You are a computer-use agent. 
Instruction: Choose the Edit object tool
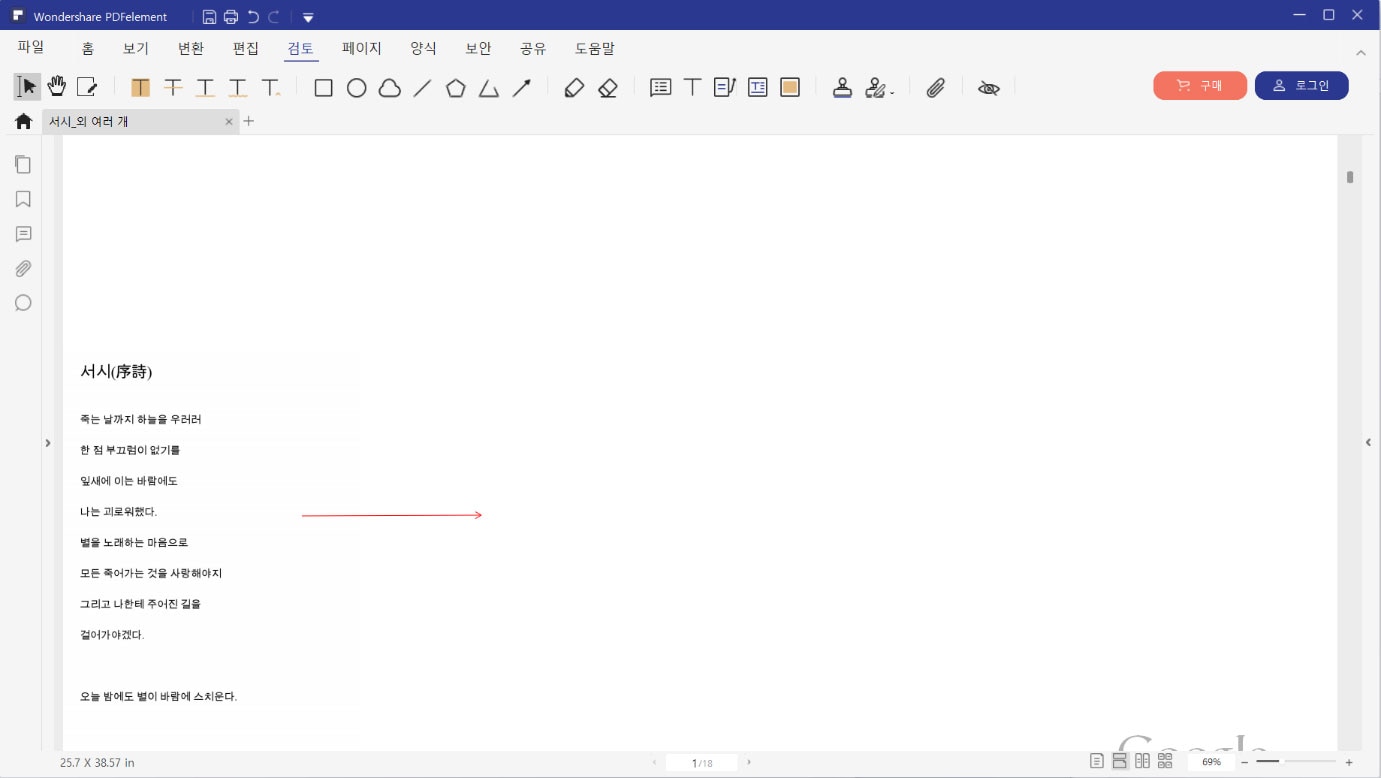(x=87, y=87)
